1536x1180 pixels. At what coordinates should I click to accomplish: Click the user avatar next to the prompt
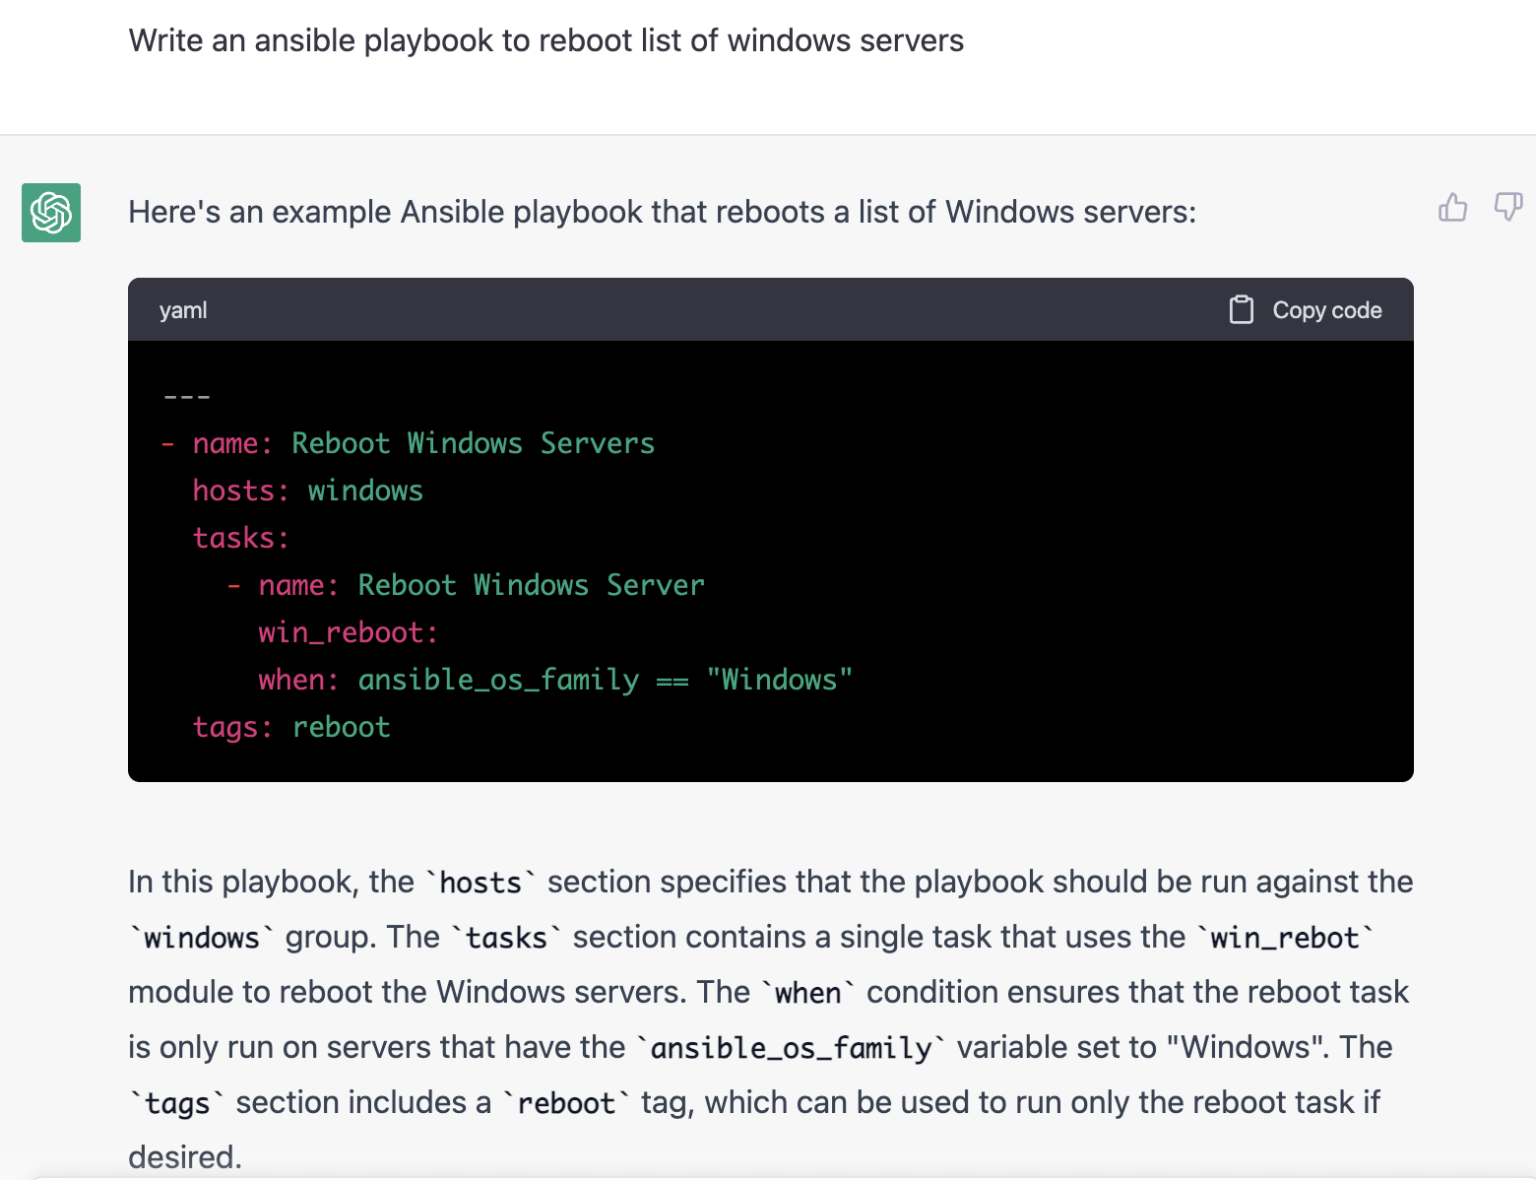(x=52, y=42)
